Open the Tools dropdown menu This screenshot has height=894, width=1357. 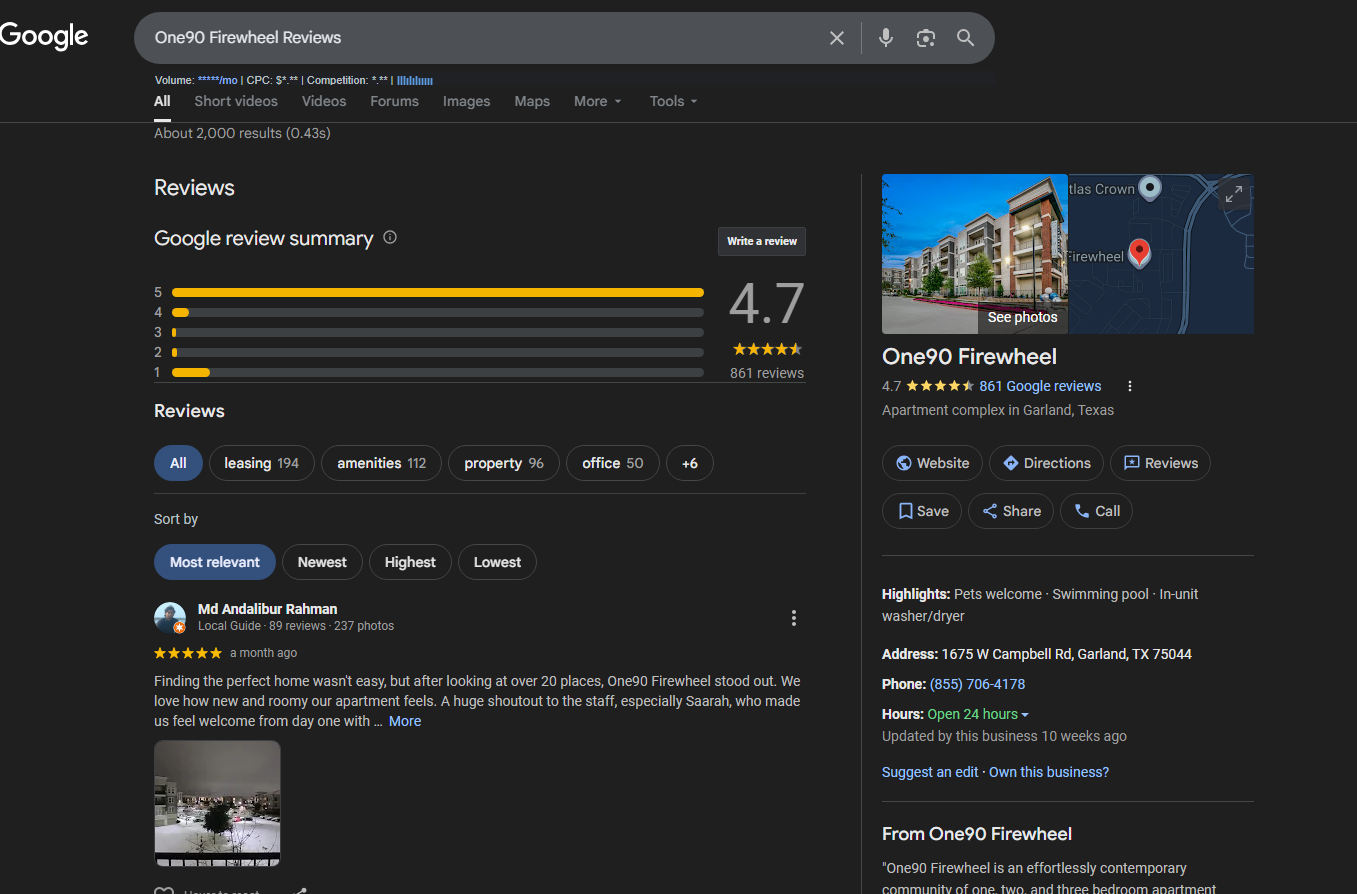tap(673, 101)
